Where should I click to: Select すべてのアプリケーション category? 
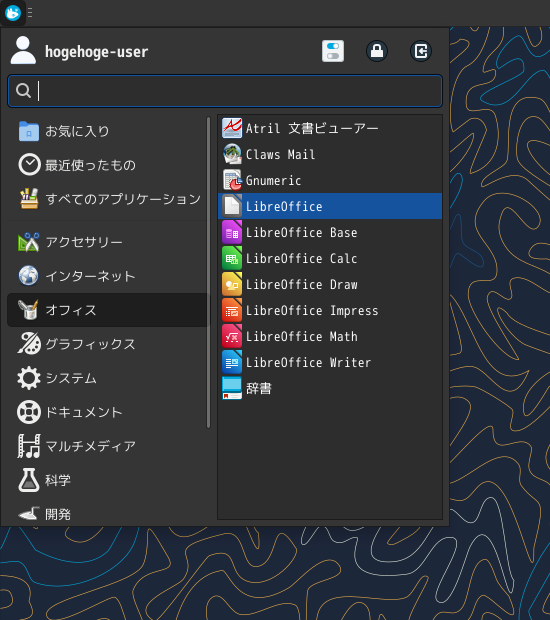pos(107,199)
